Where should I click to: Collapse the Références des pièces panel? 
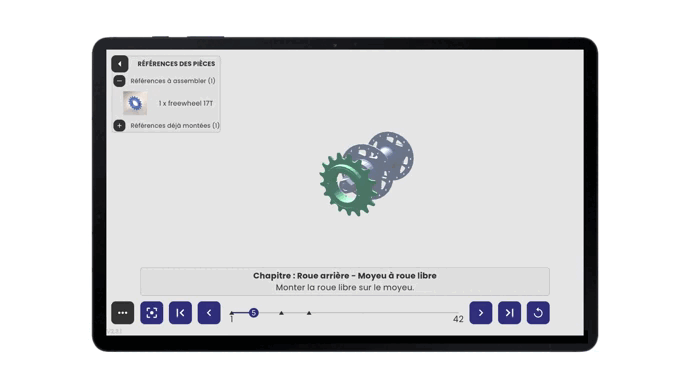tap(120, 64)
